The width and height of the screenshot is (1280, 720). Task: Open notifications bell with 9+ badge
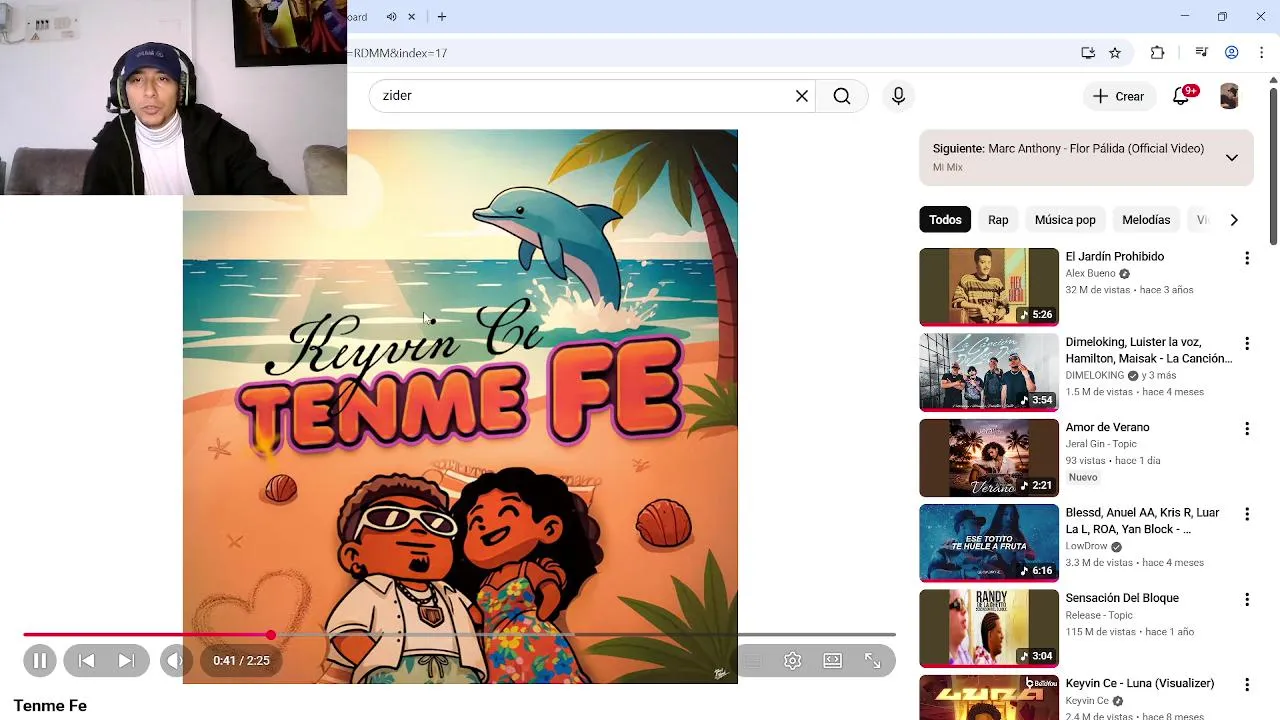coord(1182,96)
